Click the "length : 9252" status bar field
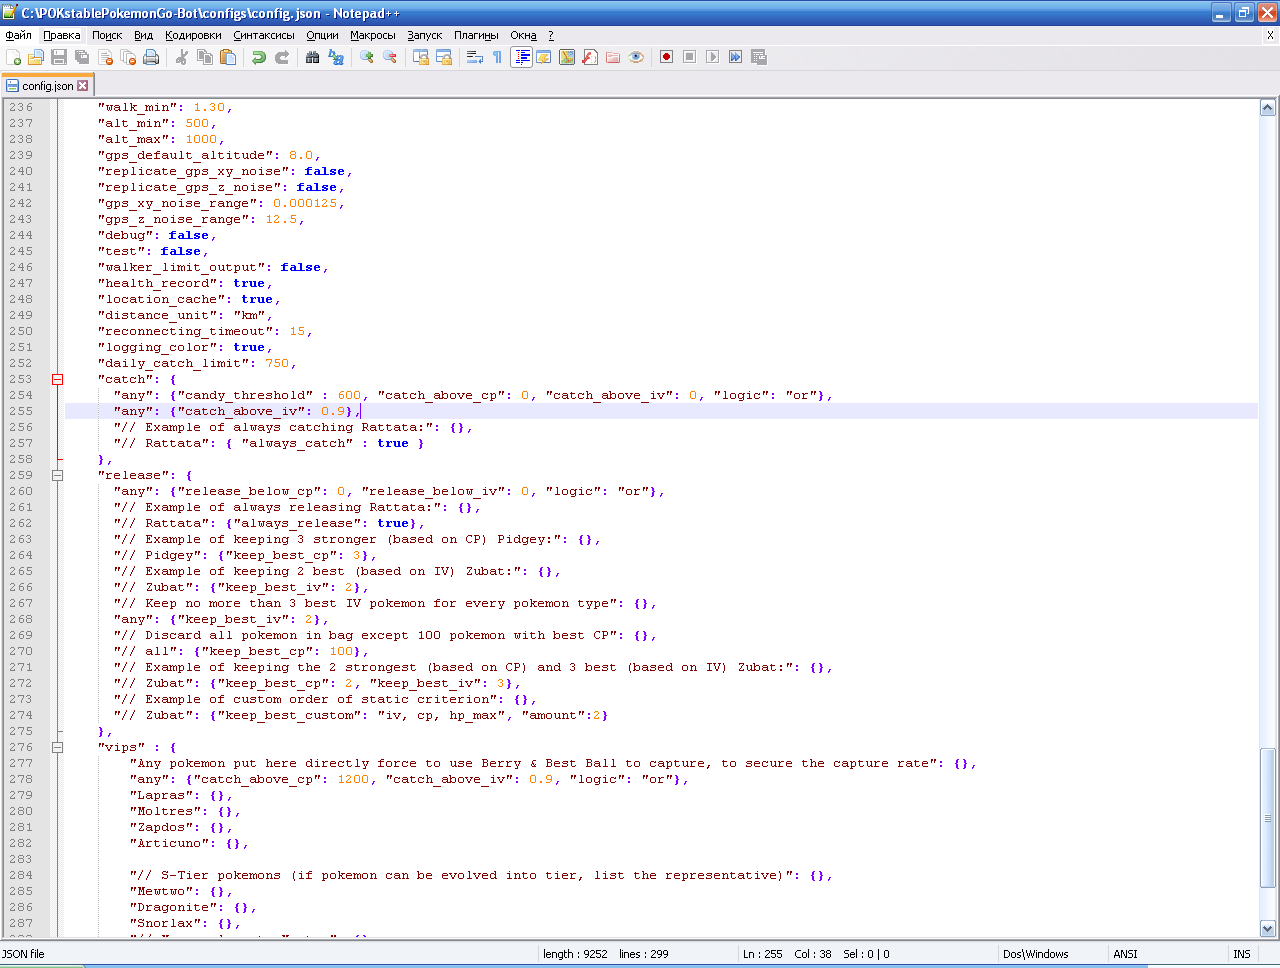Image resolution: width=1280 pixels, height=968 pixels. [575, 954]
